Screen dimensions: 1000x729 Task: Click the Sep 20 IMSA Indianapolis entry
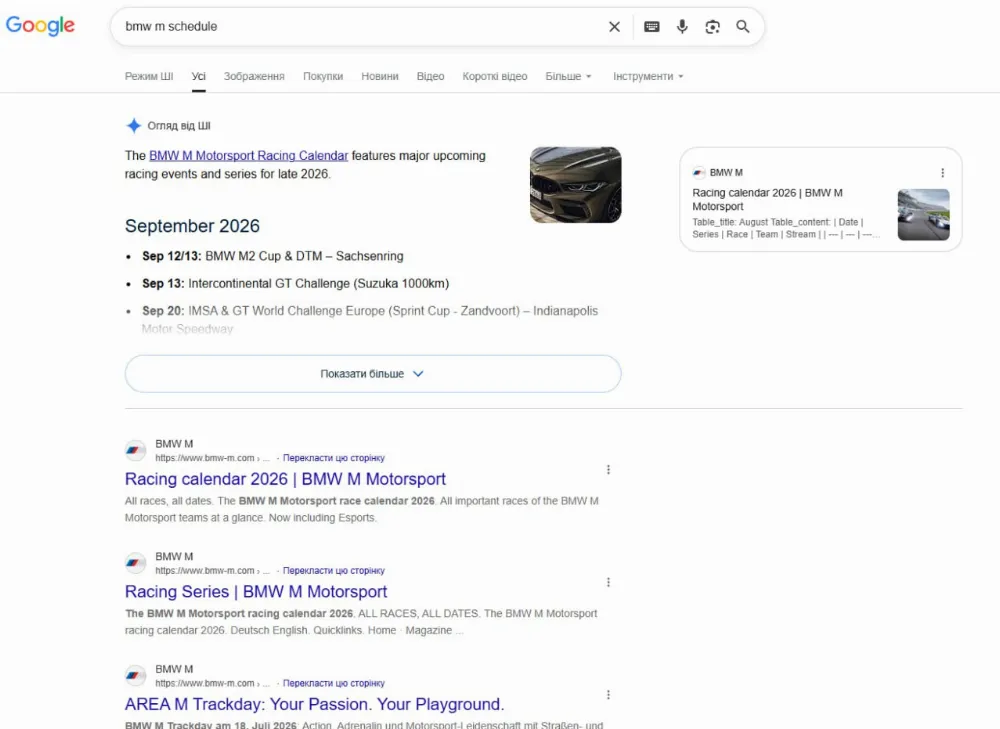click(370, 320)
